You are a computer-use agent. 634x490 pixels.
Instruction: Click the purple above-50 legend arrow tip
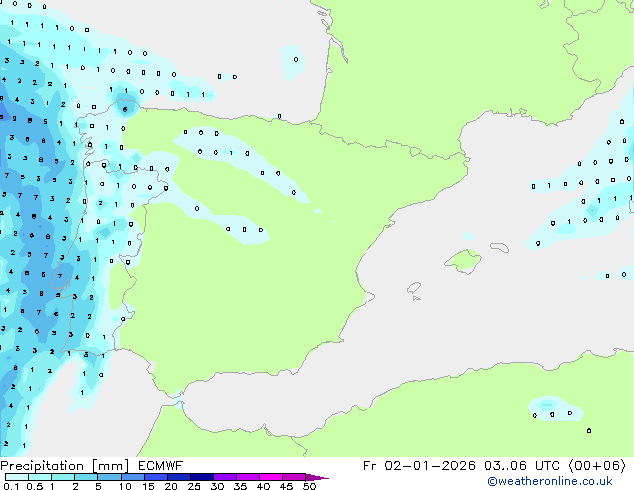coord(317,477)
